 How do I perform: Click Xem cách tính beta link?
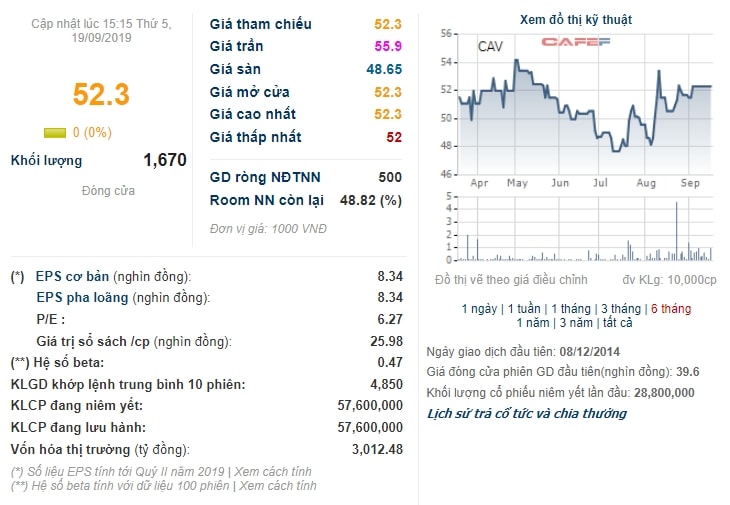[x=278, y=485]
